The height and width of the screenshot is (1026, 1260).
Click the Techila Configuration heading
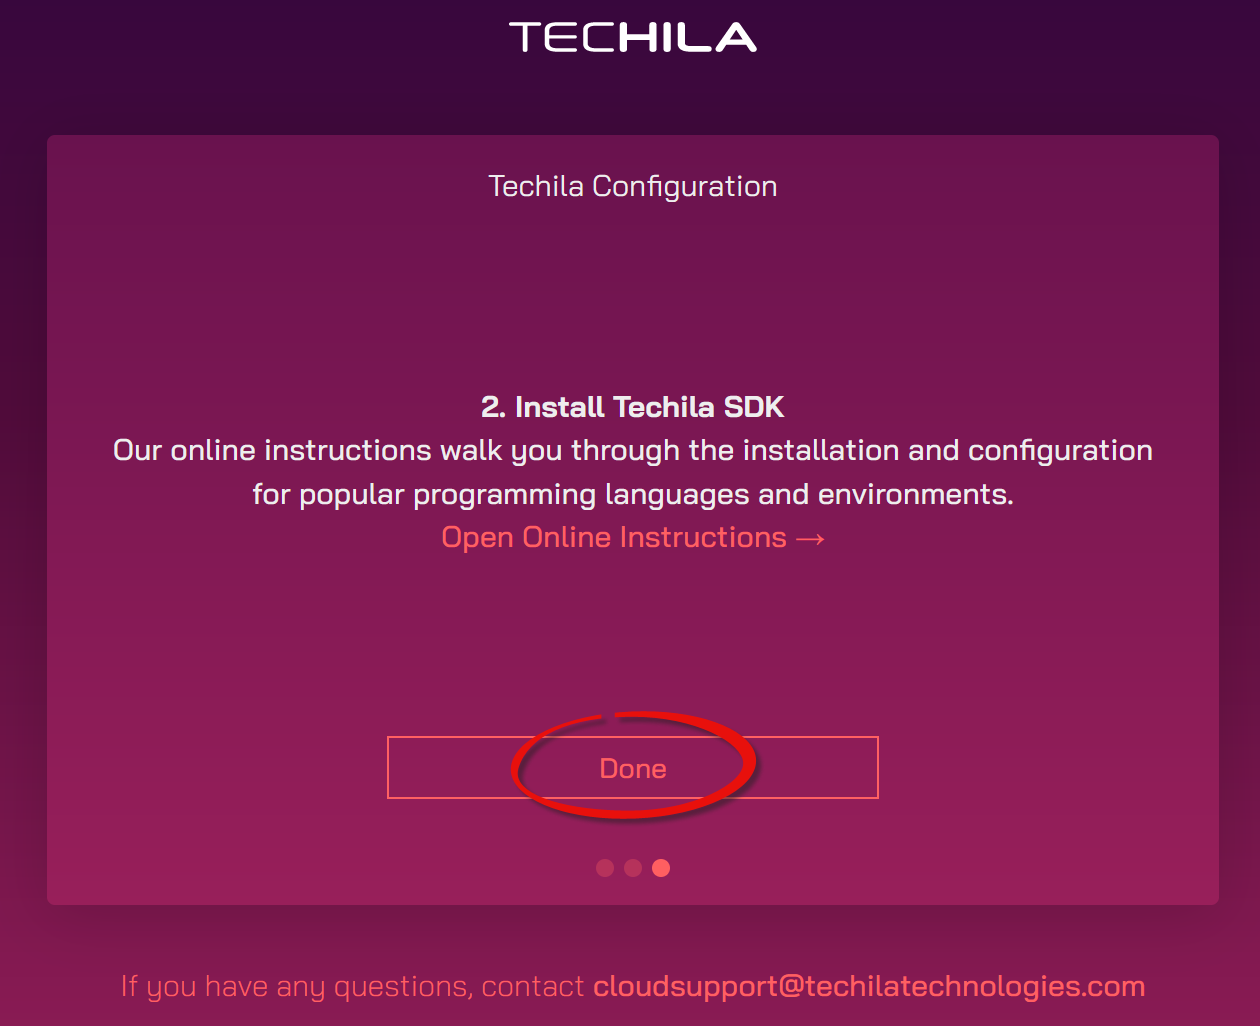(x=632, y=186)
